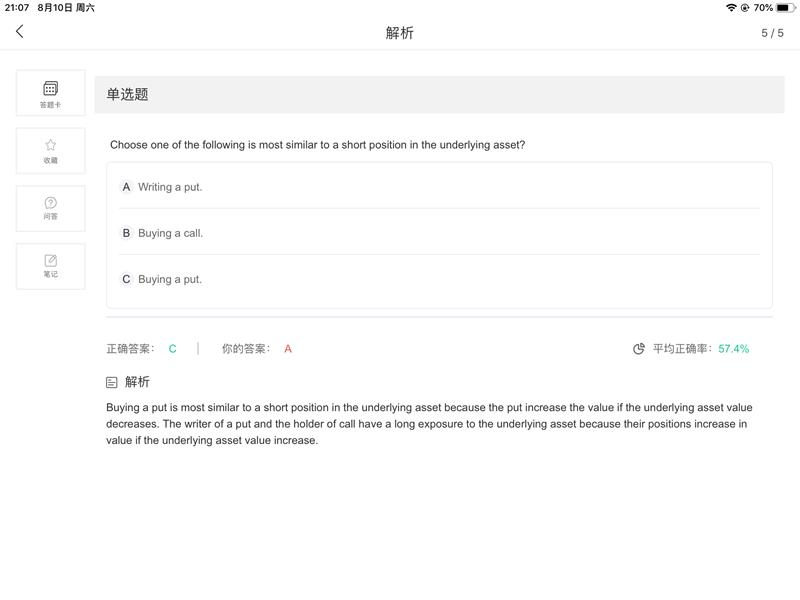This screenshot has width=800, height=600.
Task: Click the pie chart accuracy icon
Action: tap(639, 349)
